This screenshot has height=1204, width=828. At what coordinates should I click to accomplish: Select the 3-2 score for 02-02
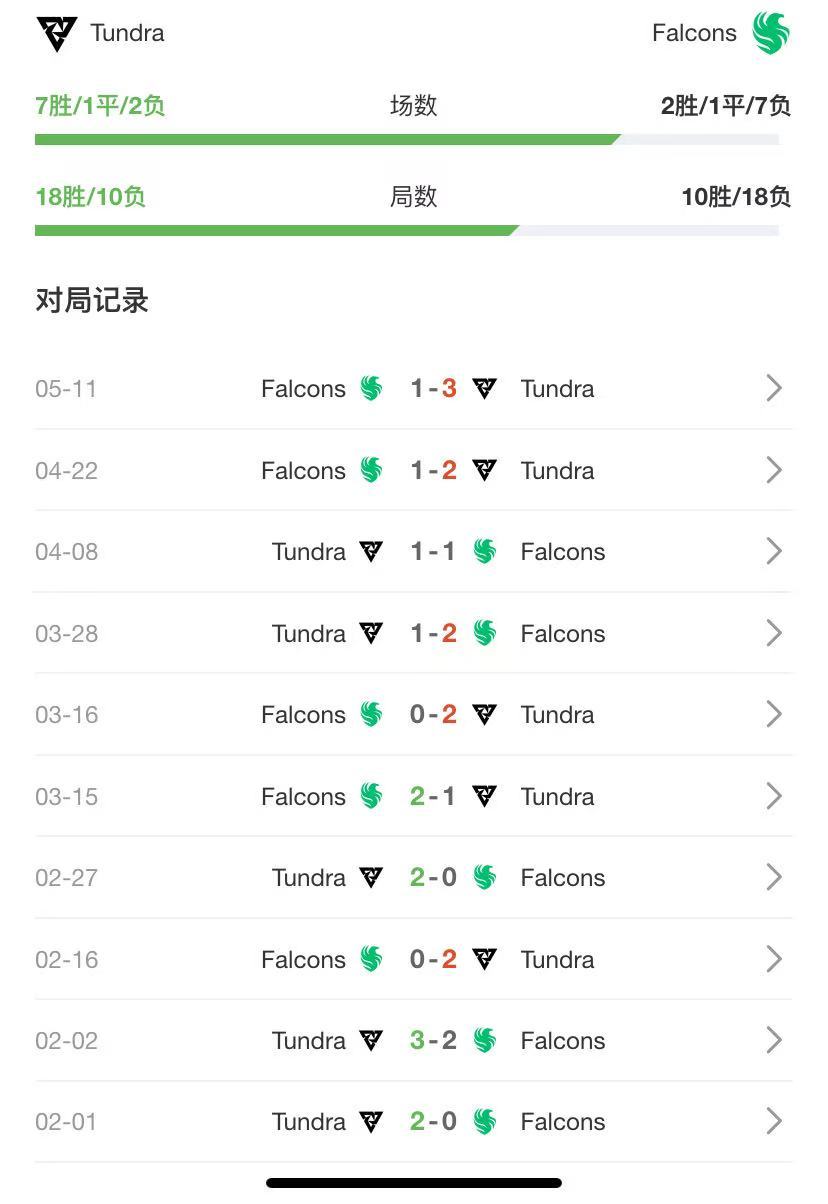coord(433,1040)
